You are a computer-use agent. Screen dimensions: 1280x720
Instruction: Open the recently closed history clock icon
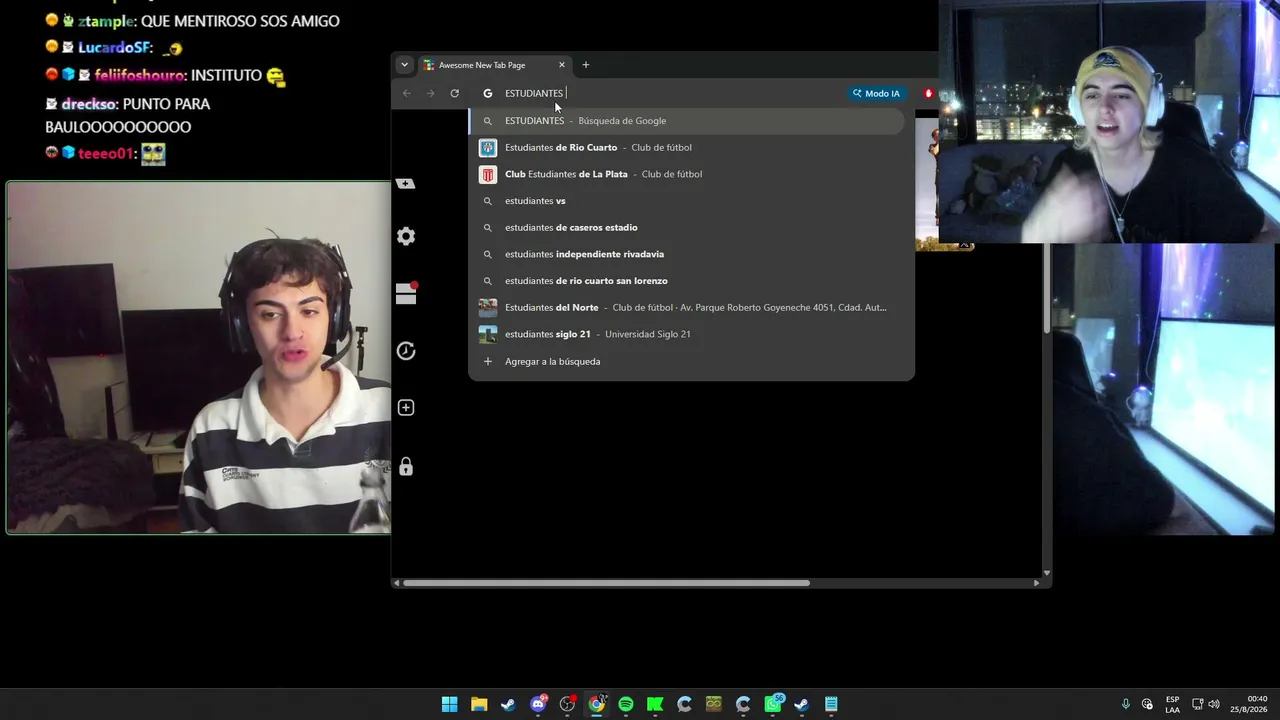pyautogui.click(x=406, y=351)
